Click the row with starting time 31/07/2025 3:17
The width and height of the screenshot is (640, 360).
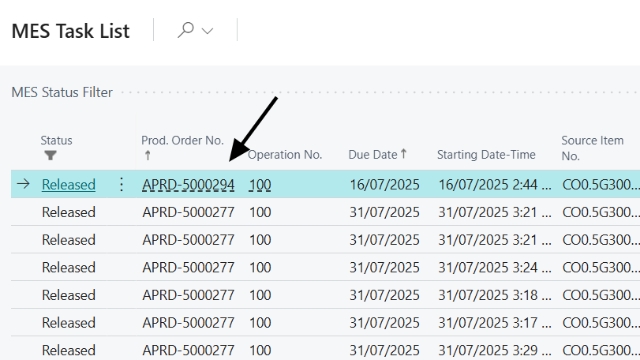[325, 323]
